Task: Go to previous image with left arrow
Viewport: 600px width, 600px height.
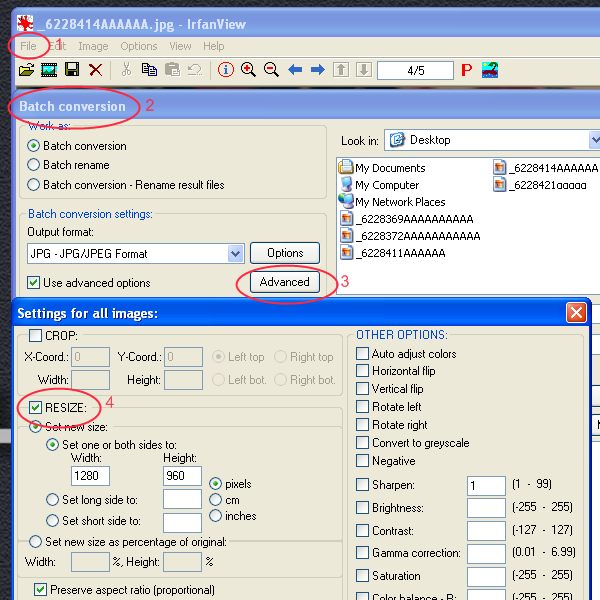Action: tap(295, 70)
